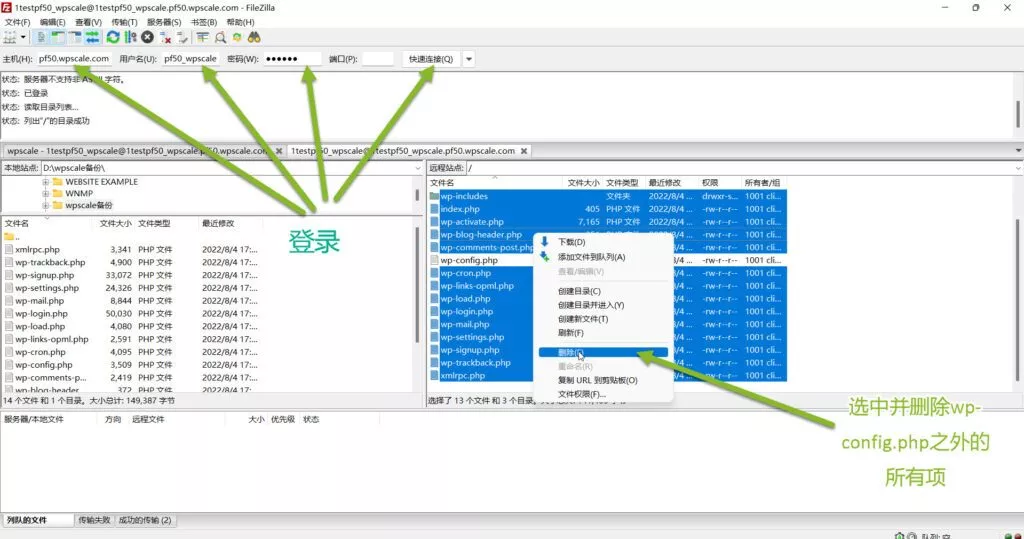Sort remote list by 权限 column
Image resolution: width=1024 pixels, height=539 pixels.
click(710, 183)
